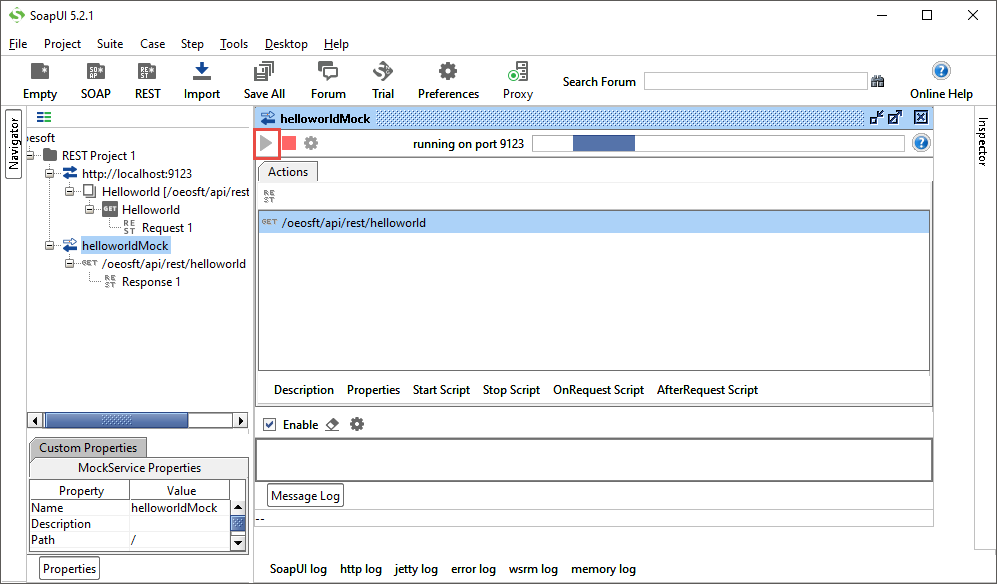Click the binoculars search forum icon
This screenshot has height=584, width=997.
coord(877,81)
